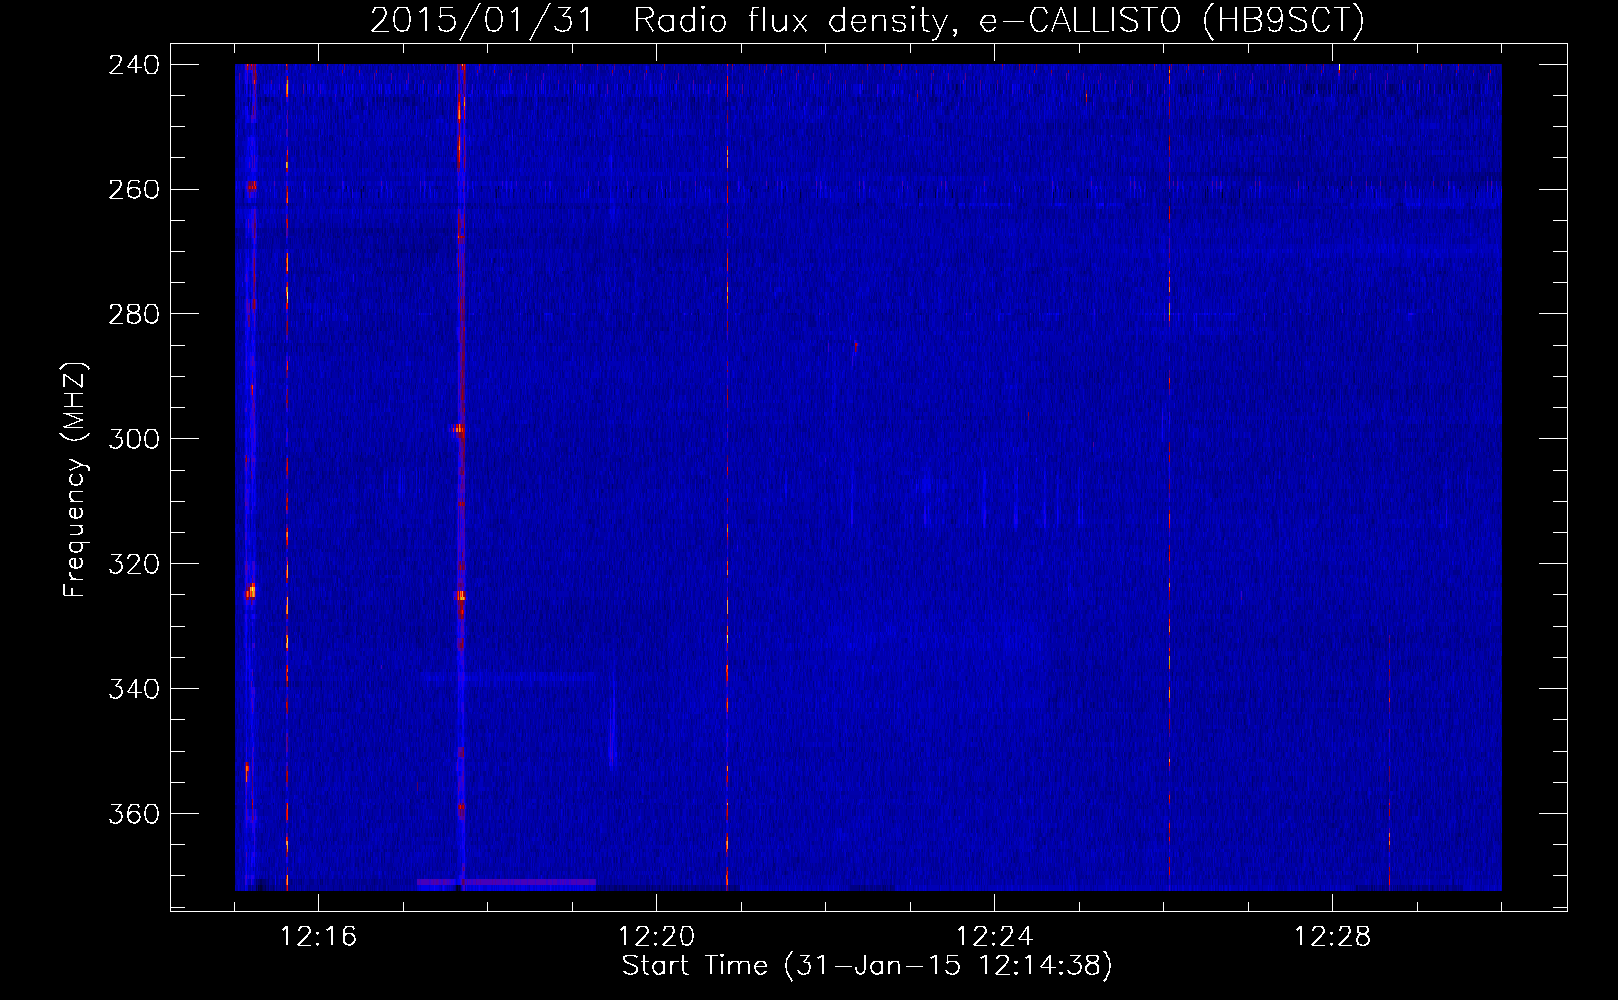The width and height of the screenshot is (1618, 1000).
Task: Click the bright burst at 300 MHz
Action: [459, 429]
